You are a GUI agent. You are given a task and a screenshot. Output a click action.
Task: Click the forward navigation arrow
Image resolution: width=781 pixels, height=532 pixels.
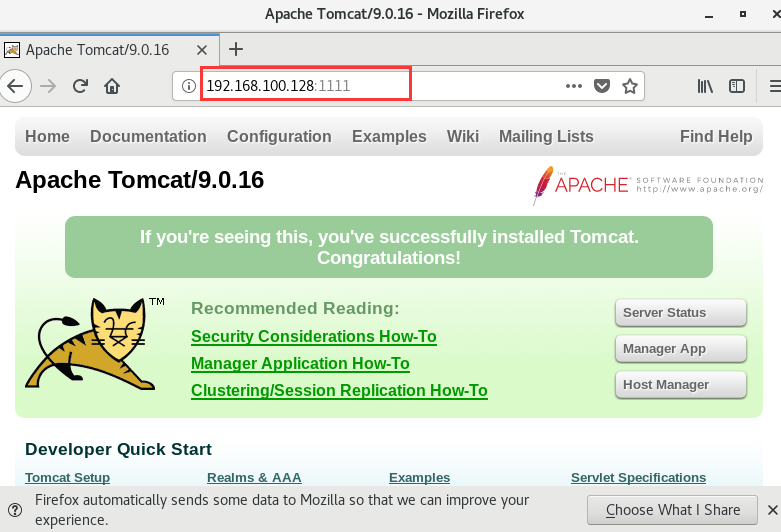(48, 86)
